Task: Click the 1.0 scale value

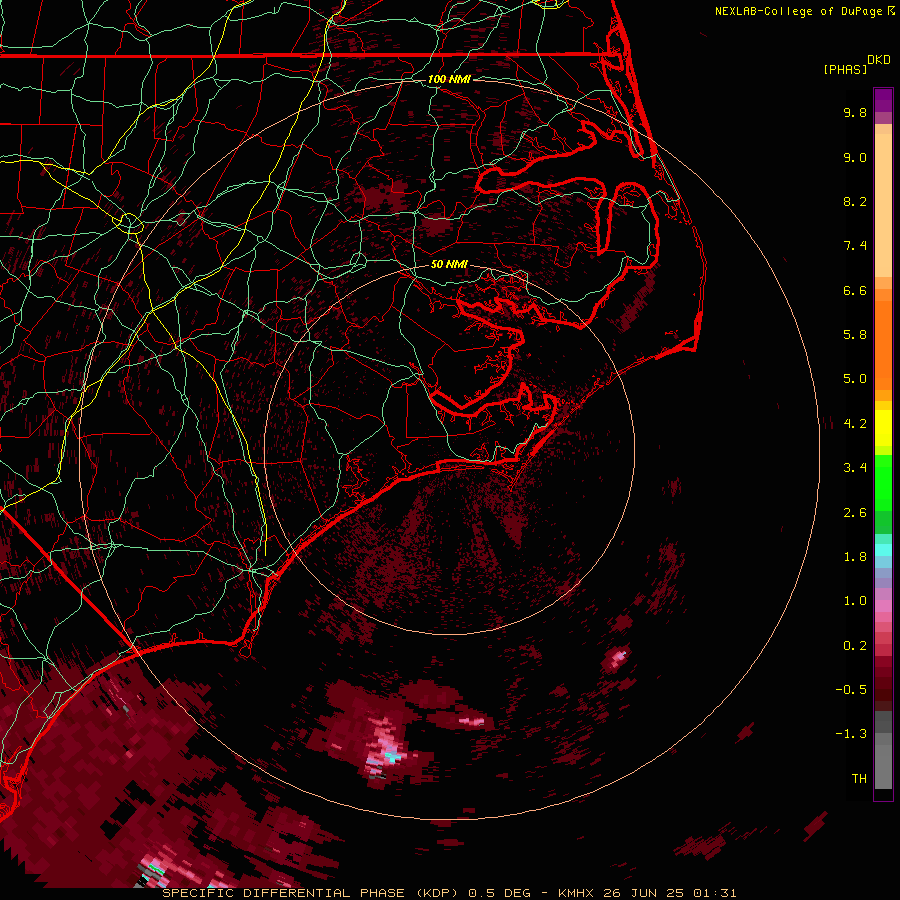Action: pyautogui.click(x=855, y=601)
